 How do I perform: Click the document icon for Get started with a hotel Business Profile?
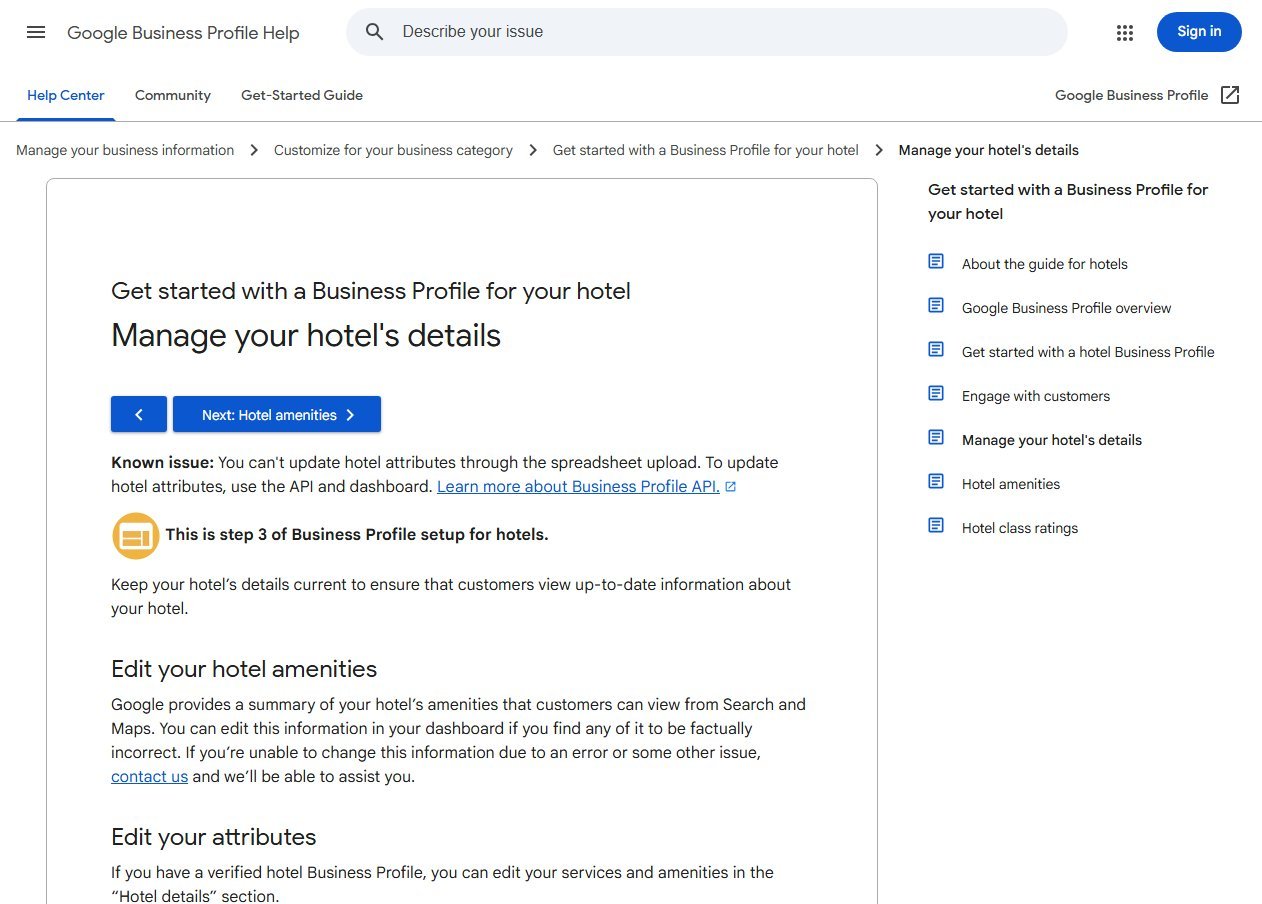[x=936, y=349]
